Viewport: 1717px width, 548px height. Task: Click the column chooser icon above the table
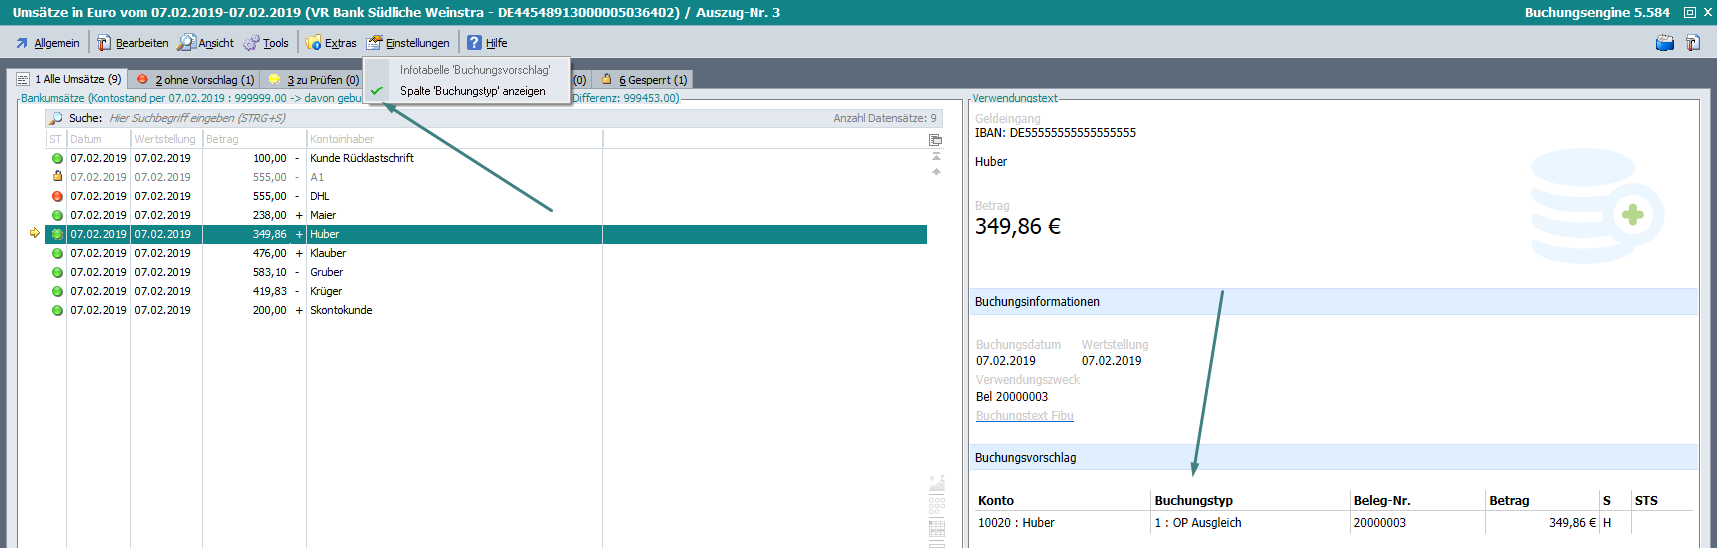(x=936, y=140)
